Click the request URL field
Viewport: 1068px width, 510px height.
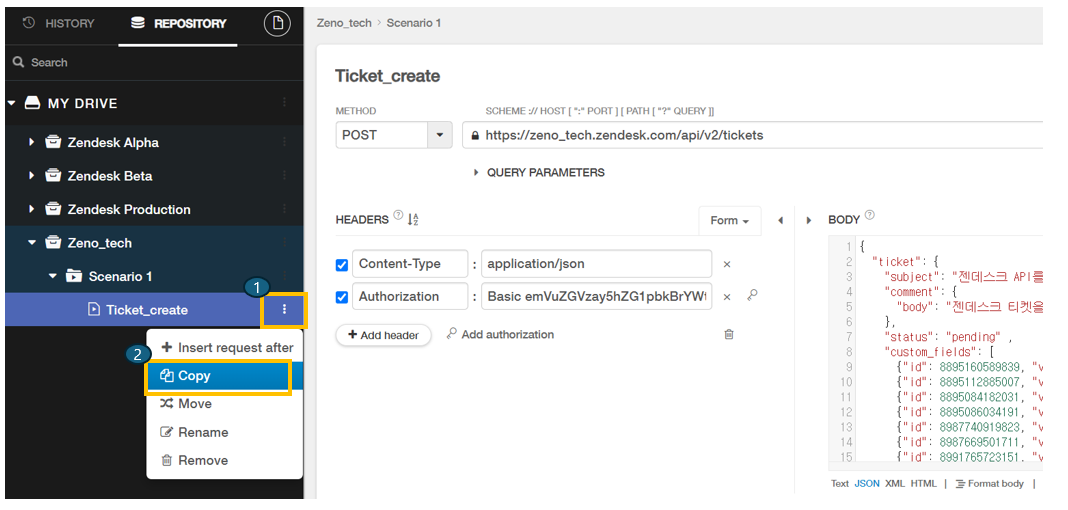[x=753, y=135]
